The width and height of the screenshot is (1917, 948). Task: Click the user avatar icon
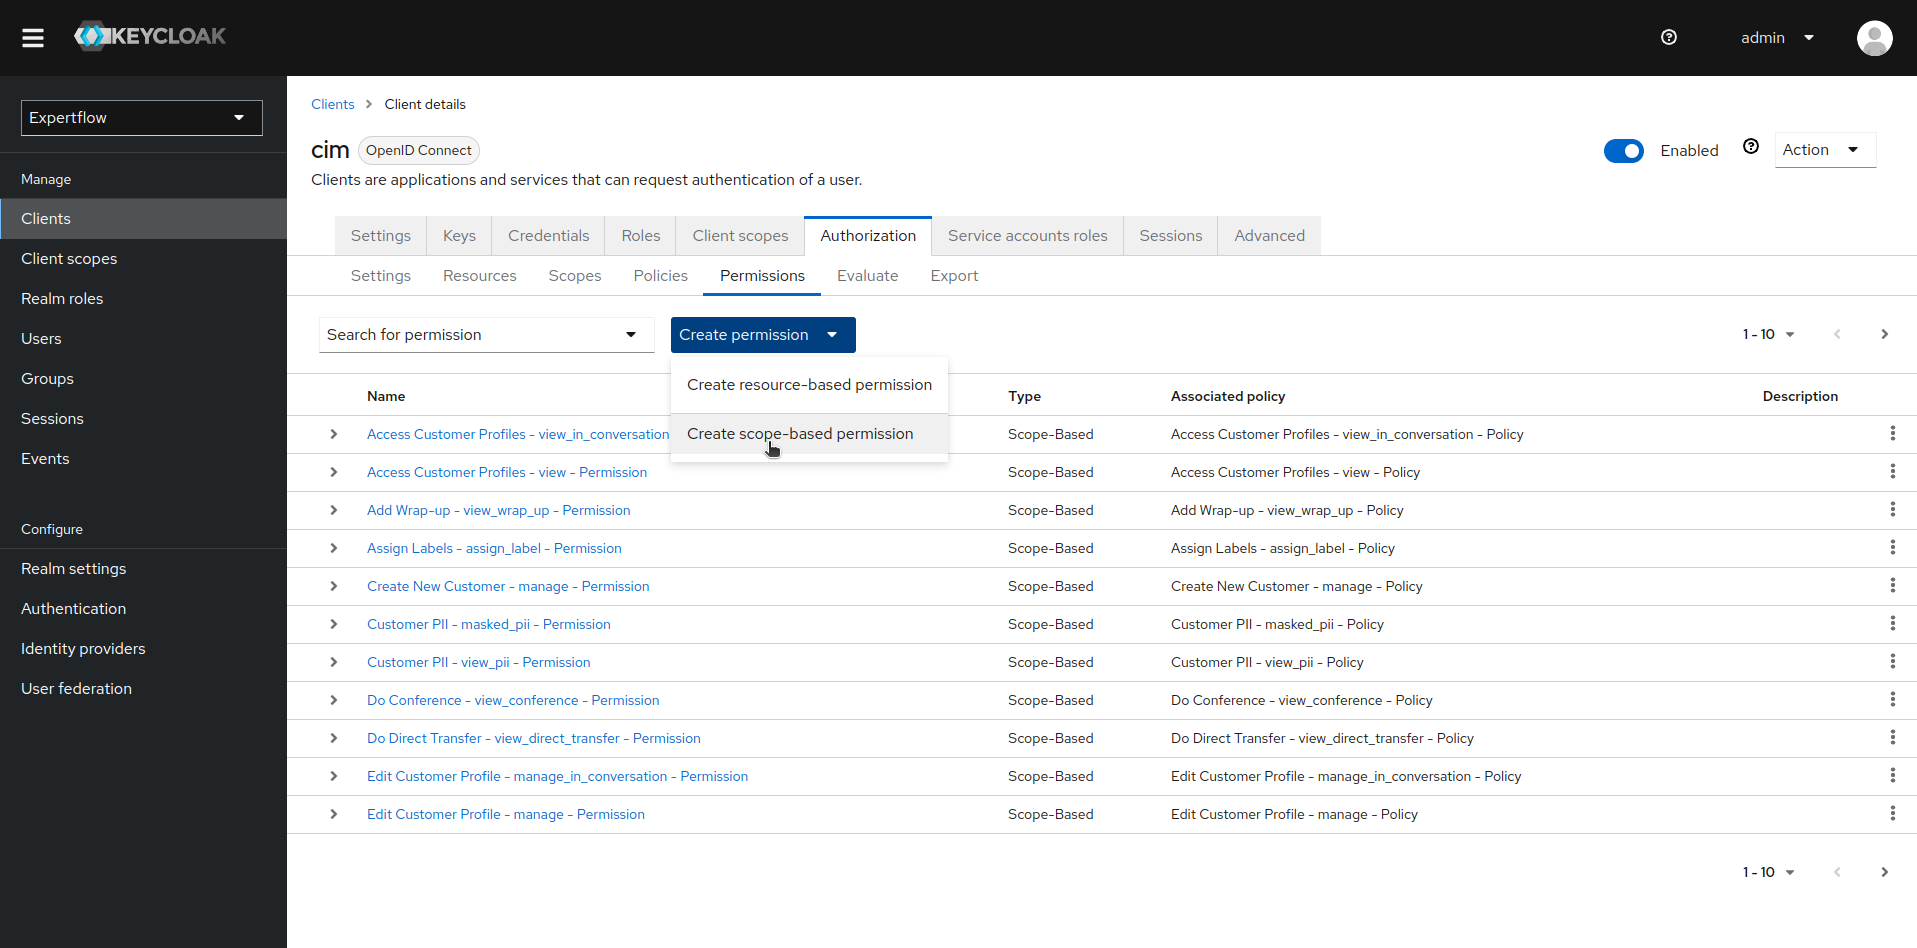(1874, 38)
